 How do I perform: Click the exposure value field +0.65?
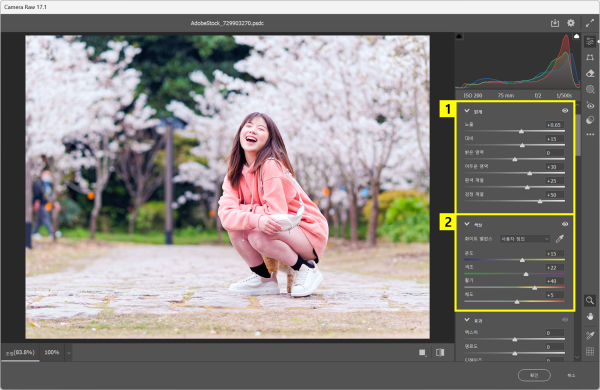[x=554, y=125]
